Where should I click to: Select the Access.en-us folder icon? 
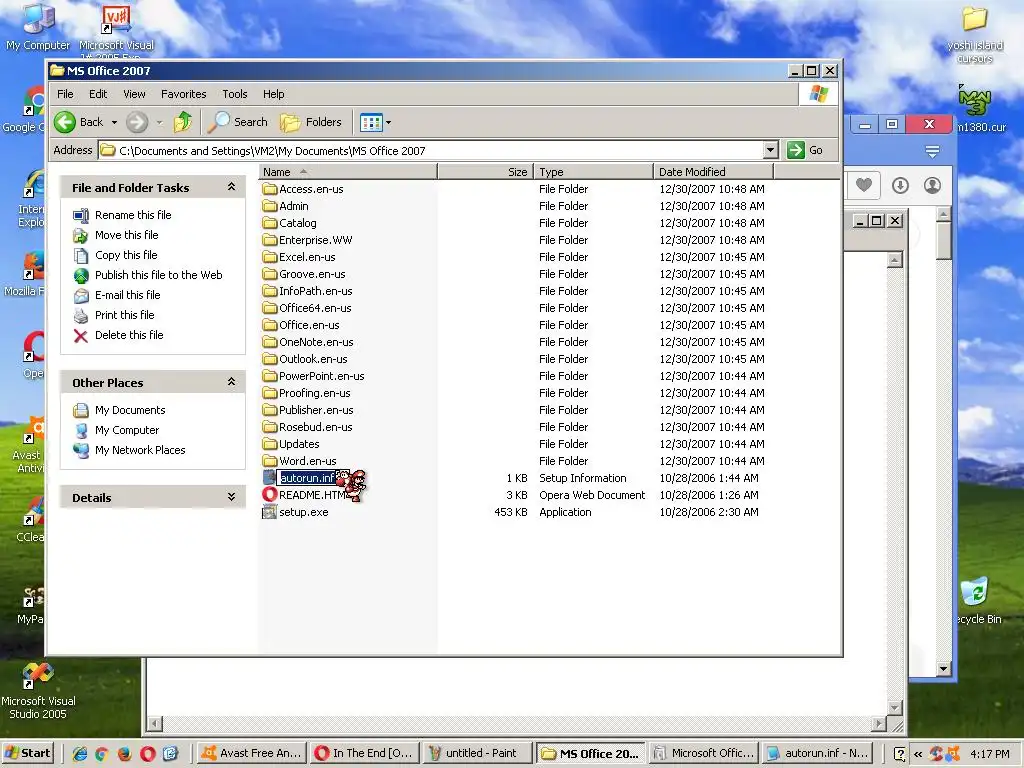tap(270, 189)
